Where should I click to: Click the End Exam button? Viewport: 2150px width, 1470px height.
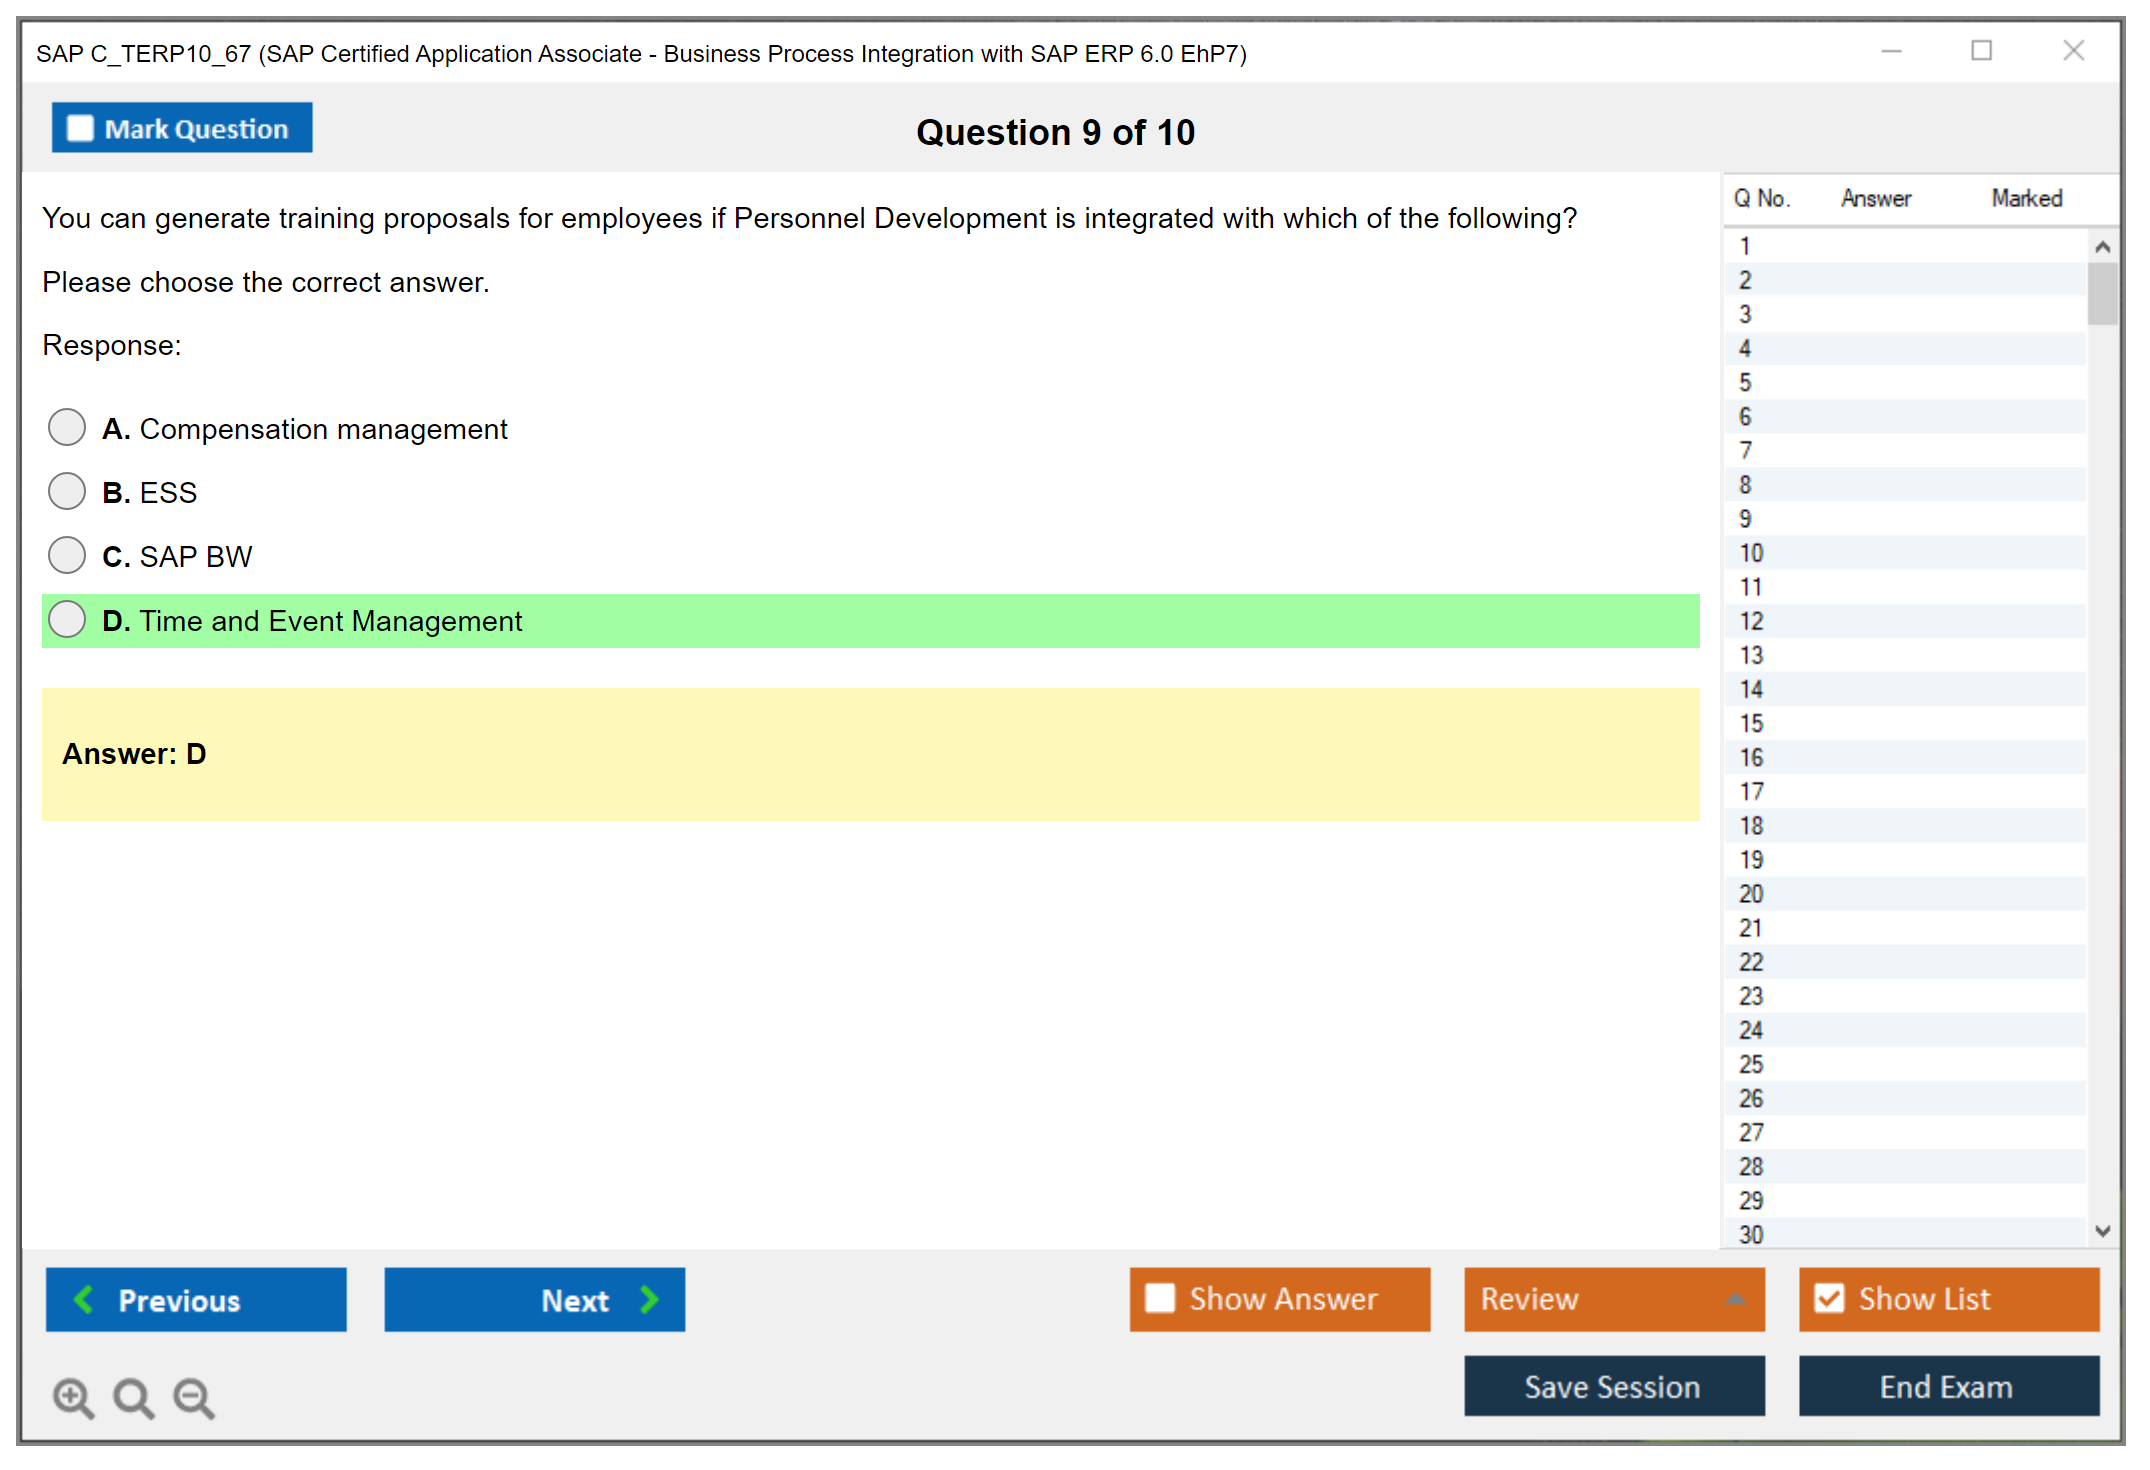pyautogui.click(x=1947, y=1386)
